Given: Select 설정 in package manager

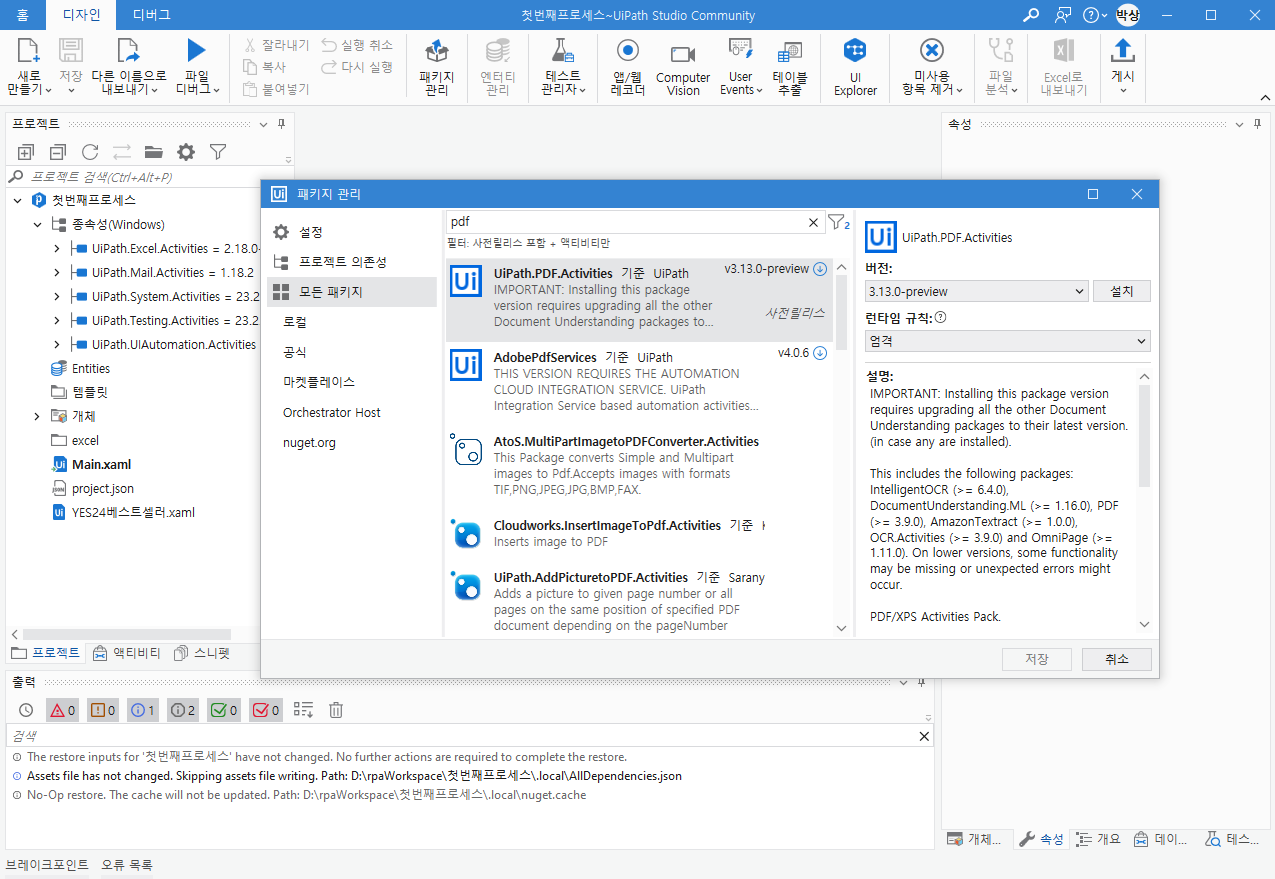Looking at the screenshot, I should 353,232.
